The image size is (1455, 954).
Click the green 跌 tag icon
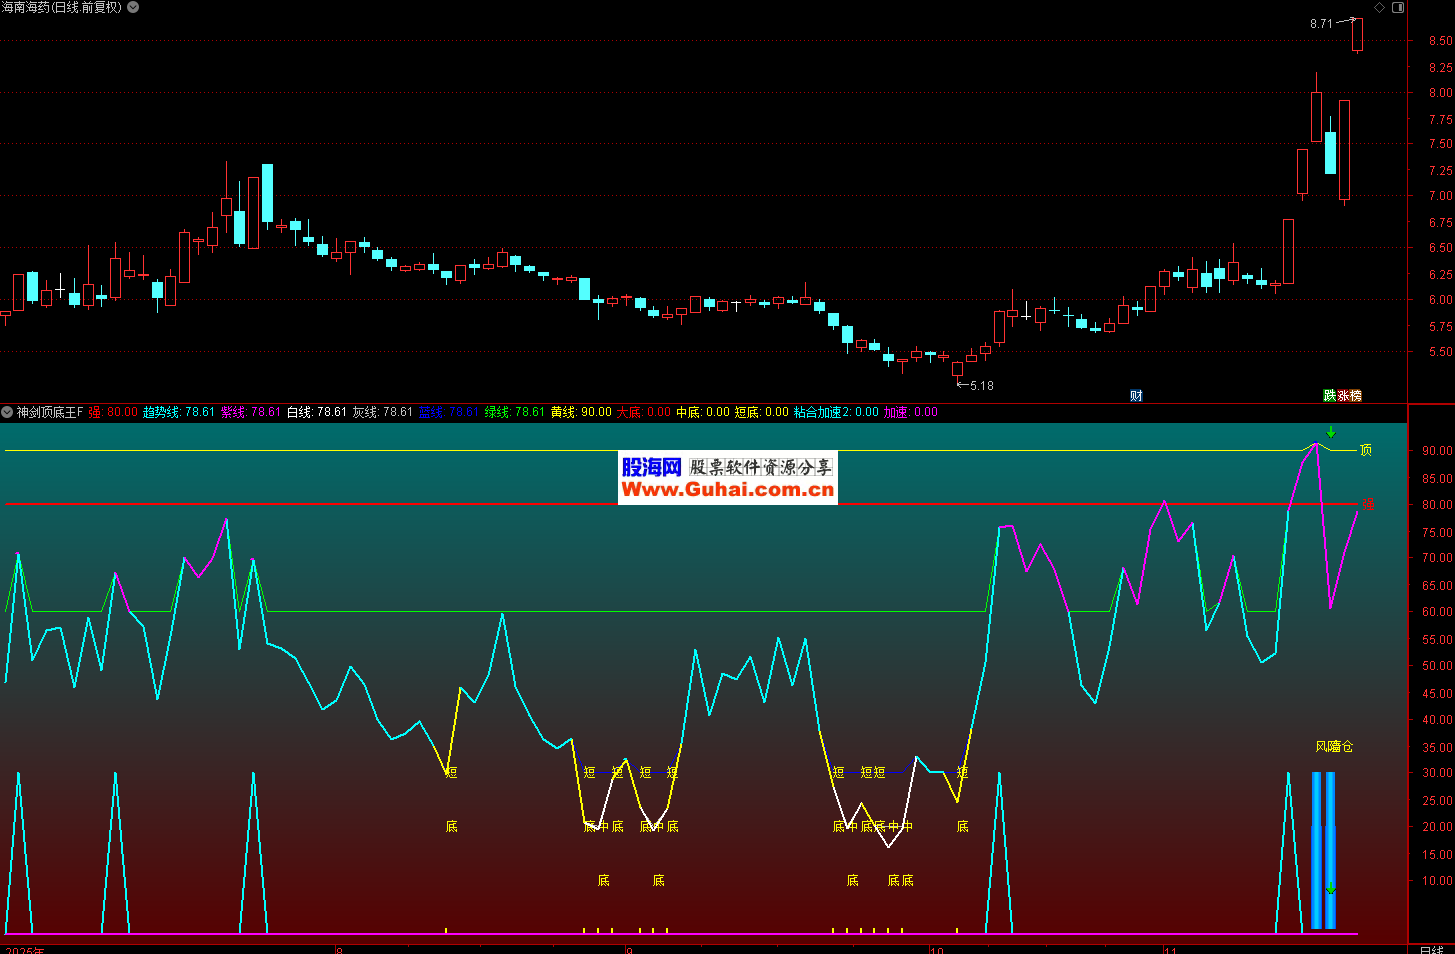(x=1329, y=396)
